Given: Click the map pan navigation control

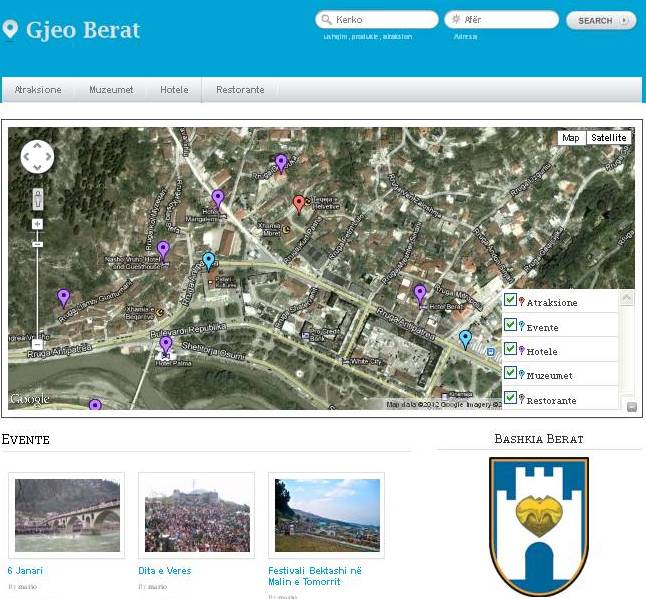Looking at the screenshot, I should [x=37, y=156].
